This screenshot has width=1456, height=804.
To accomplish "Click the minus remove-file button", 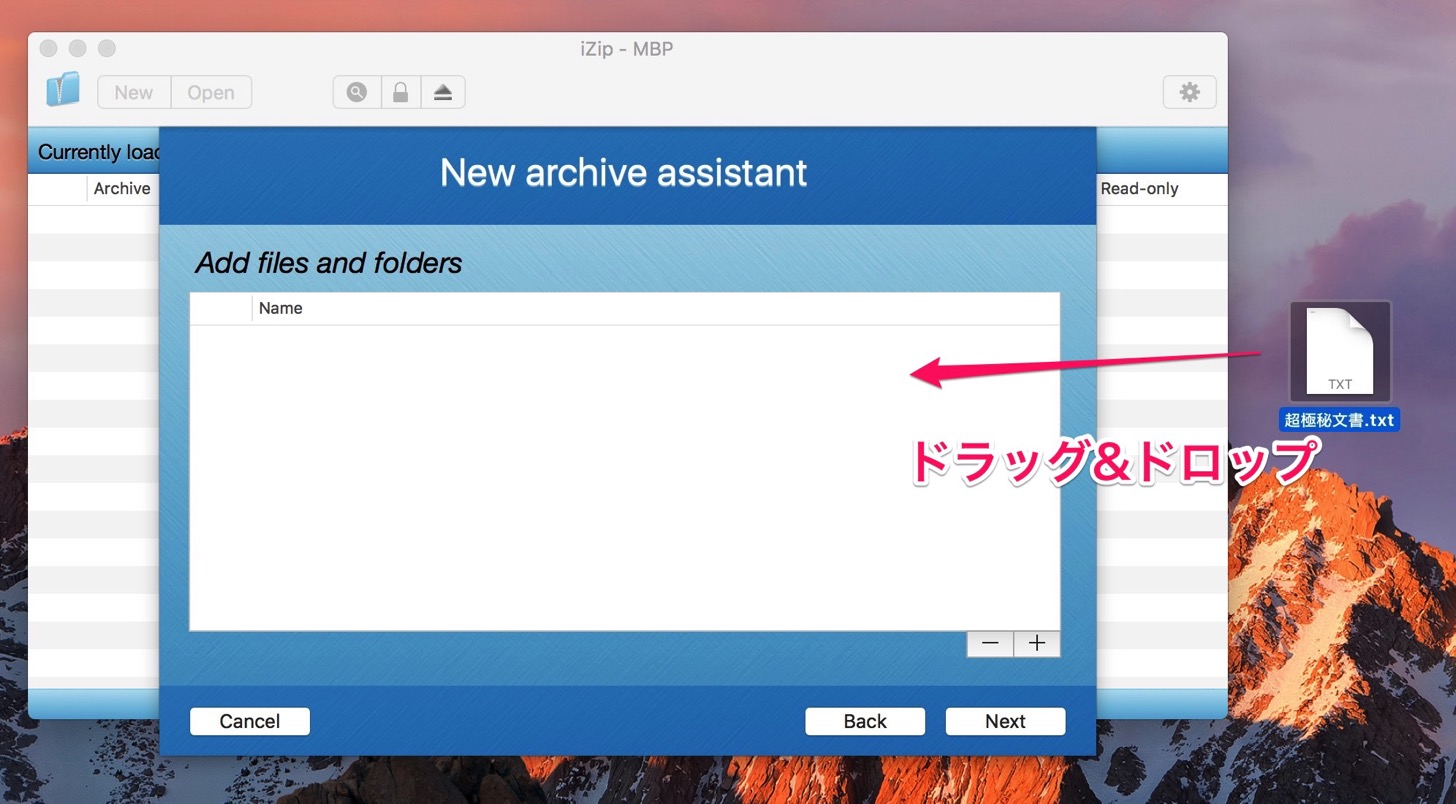I will coord(990,644).
